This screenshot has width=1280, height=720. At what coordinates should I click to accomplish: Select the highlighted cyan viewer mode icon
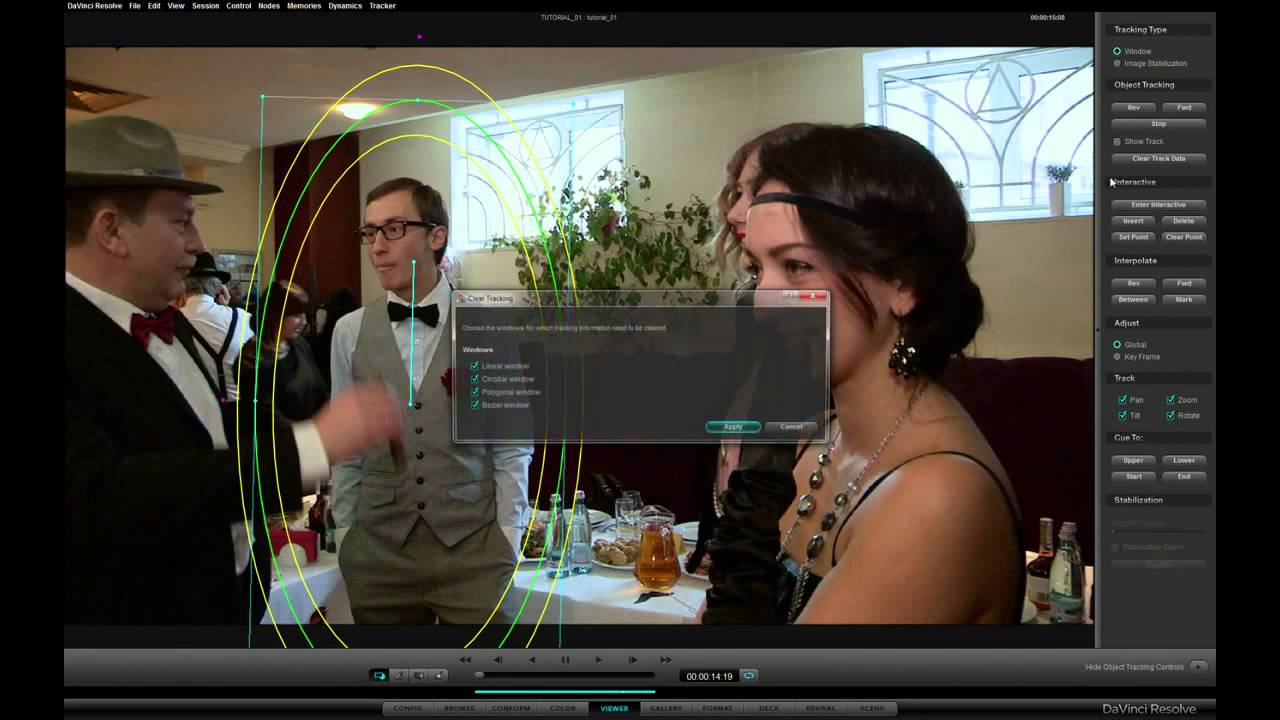pos(379,676)
